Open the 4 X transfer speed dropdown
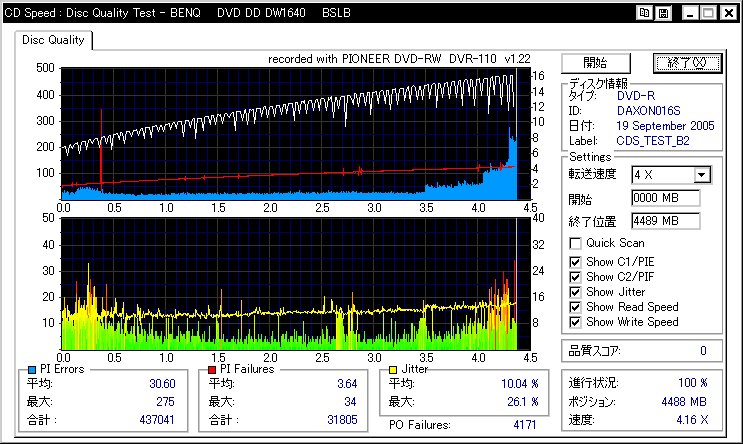This screenshot has height=444, width=743. point(701,175)
